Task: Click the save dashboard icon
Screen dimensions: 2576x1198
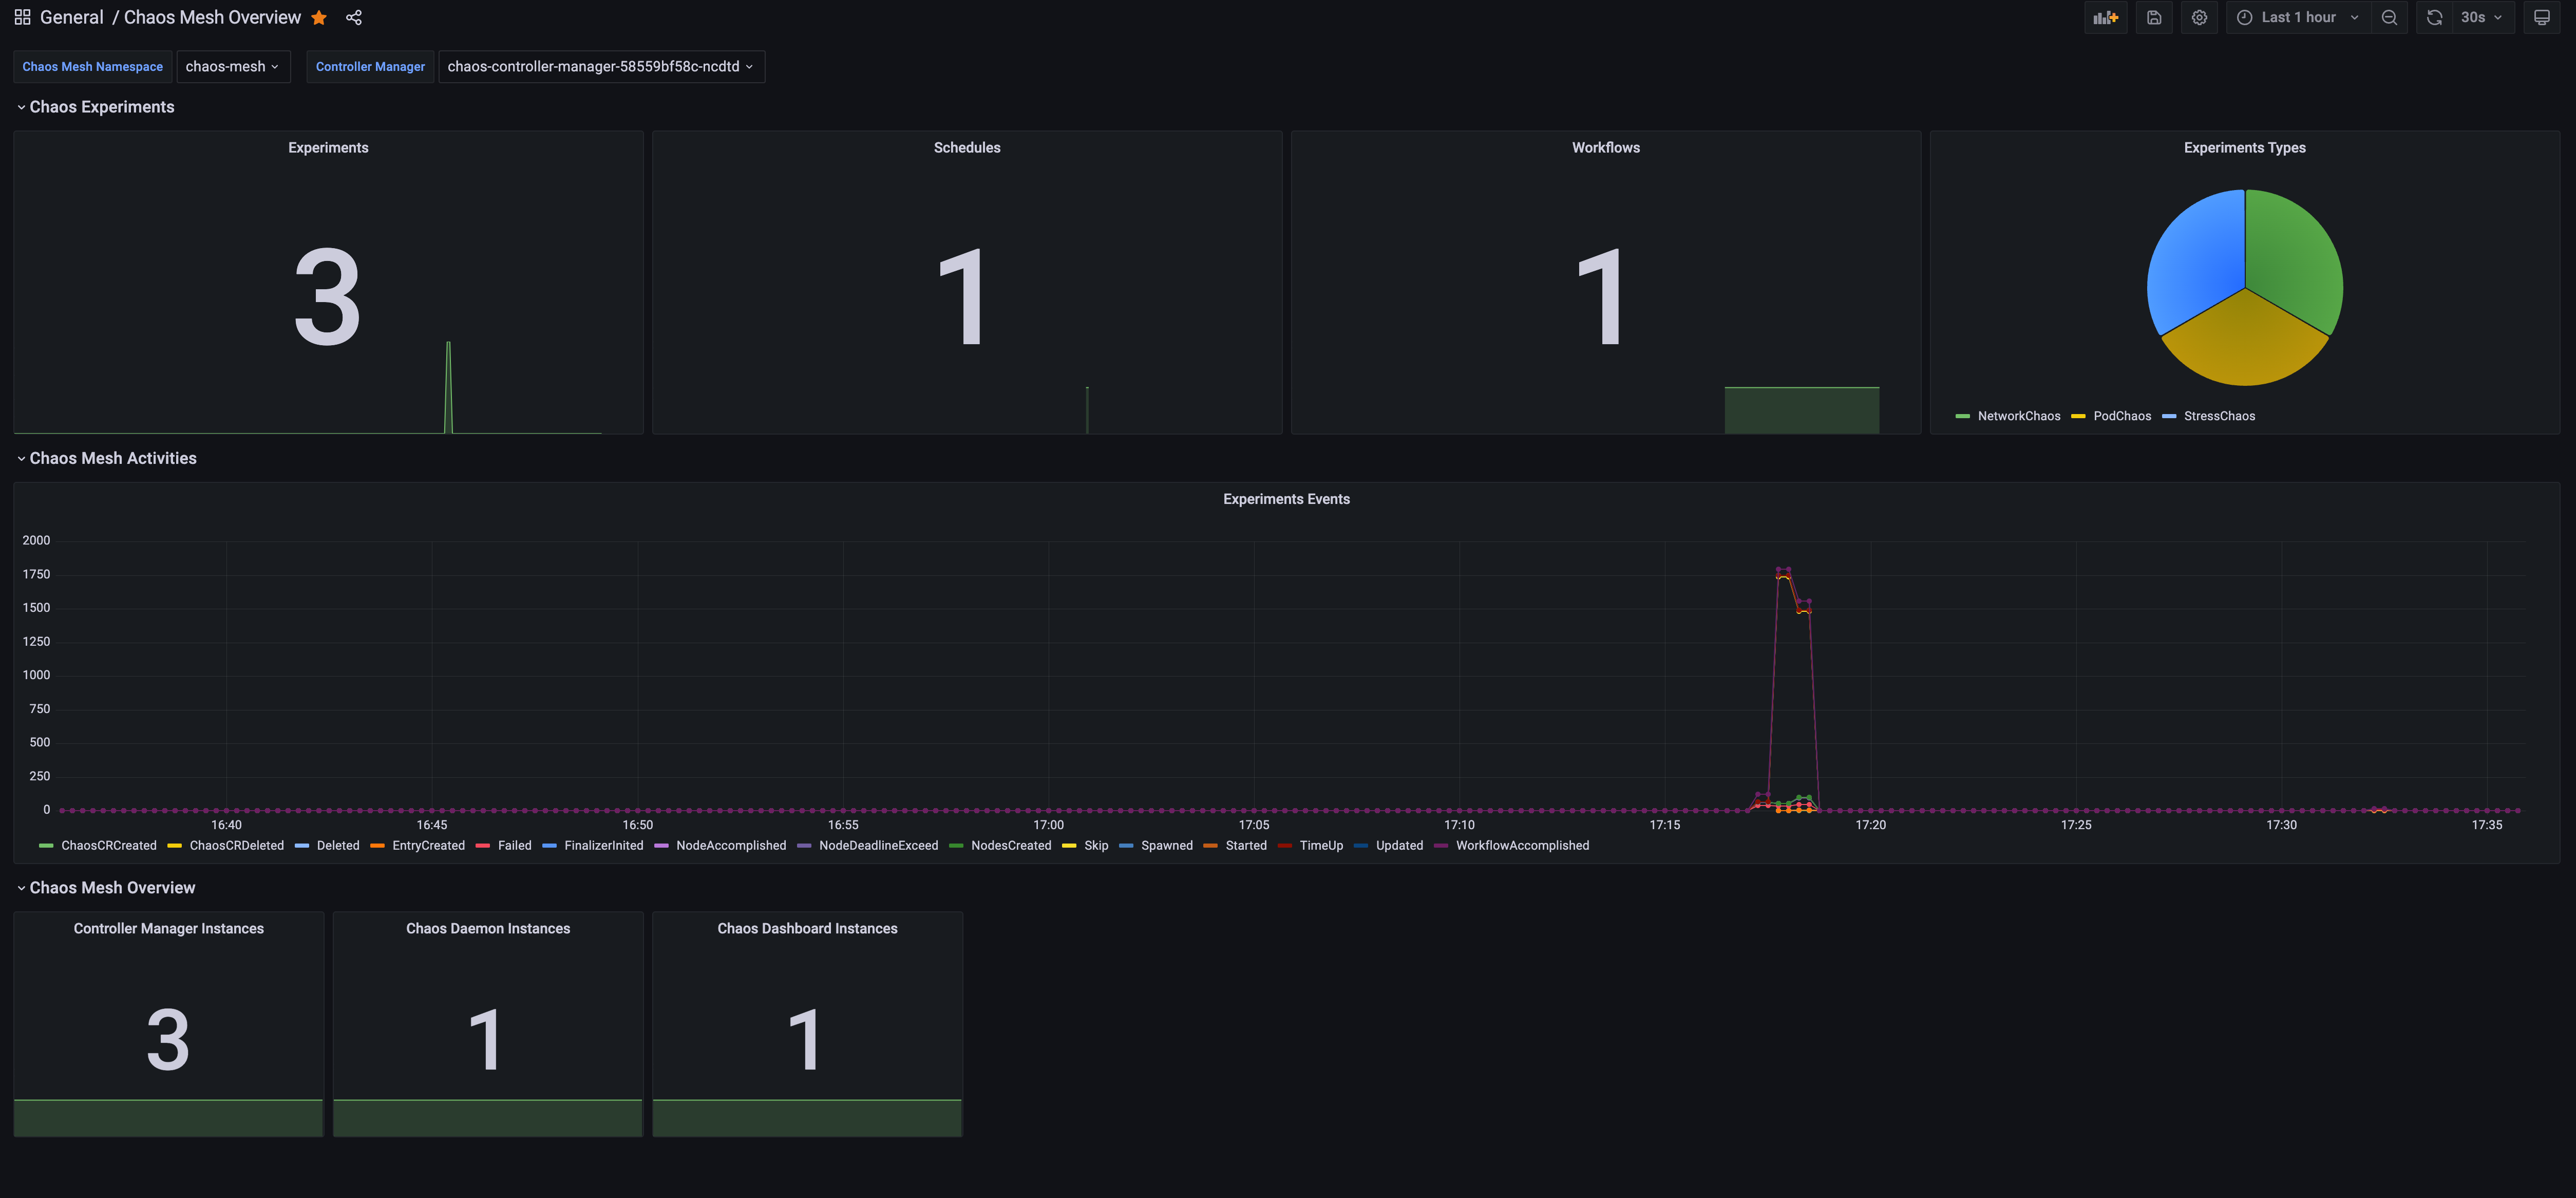Action: 2154,17
